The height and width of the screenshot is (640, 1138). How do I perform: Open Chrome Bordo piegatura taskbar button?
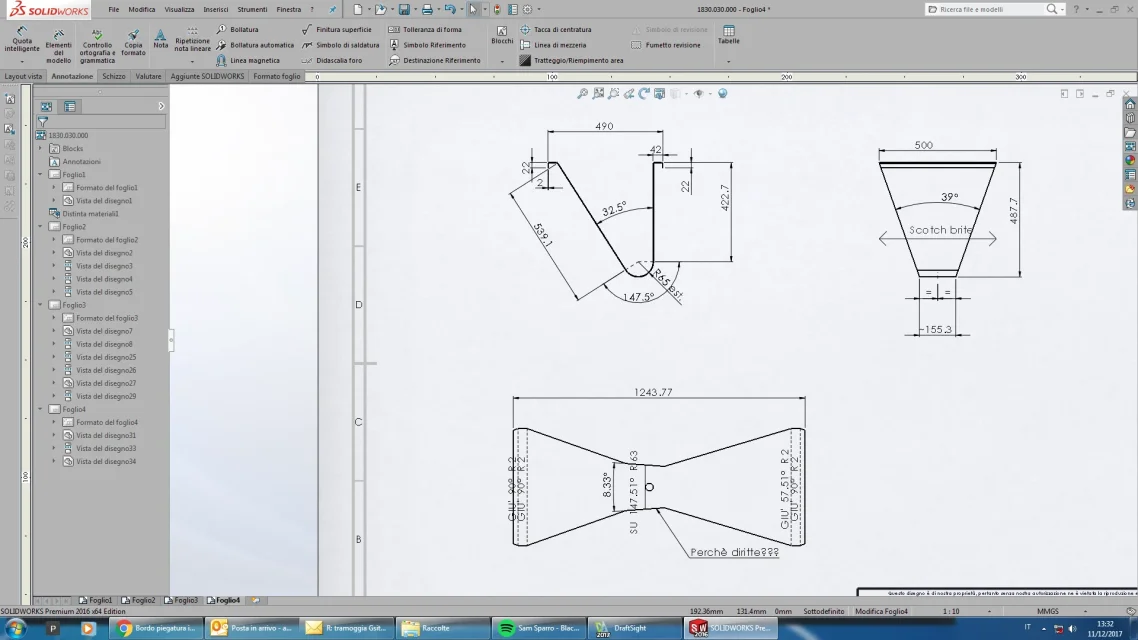click(x=157, y=628)
